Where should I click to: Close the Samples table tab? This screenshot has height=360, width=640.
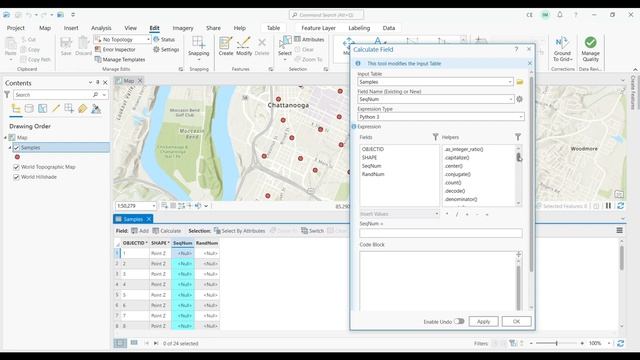point(149,219)
